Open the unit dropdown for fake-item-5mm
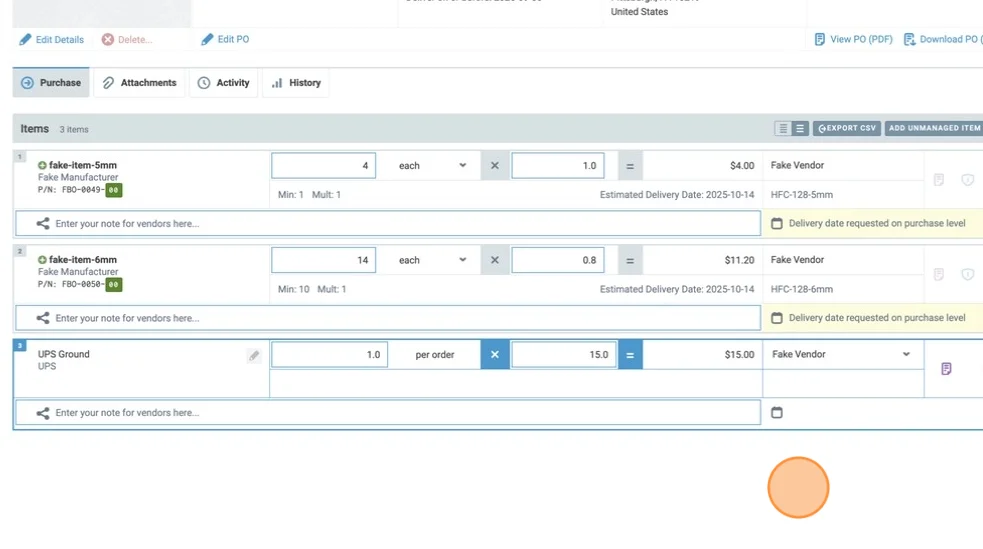Screen dimensions: 983x549 [x=432, y=166]
